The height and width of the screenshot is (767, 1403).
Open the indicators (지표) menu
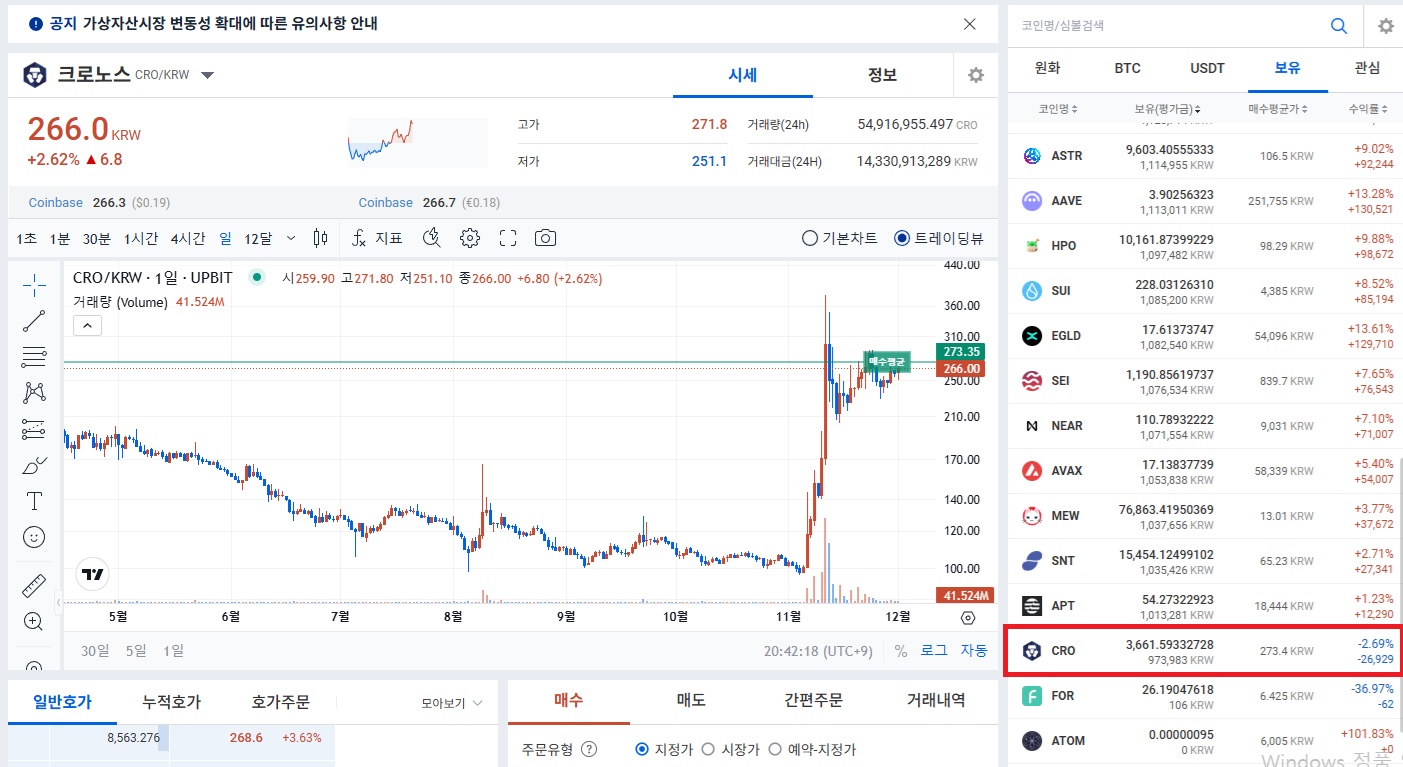pos(377,238)
